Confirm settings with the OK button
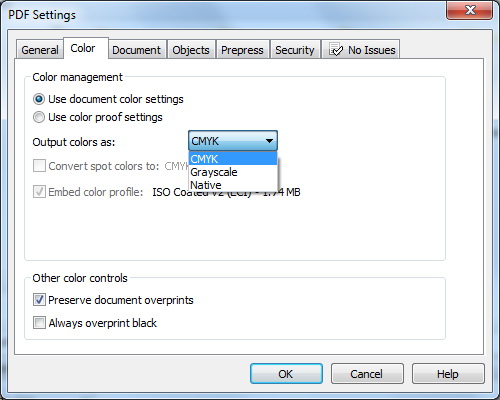Viewport: 500px width, 400px height. pyautogui.click(x=286, y=374)
